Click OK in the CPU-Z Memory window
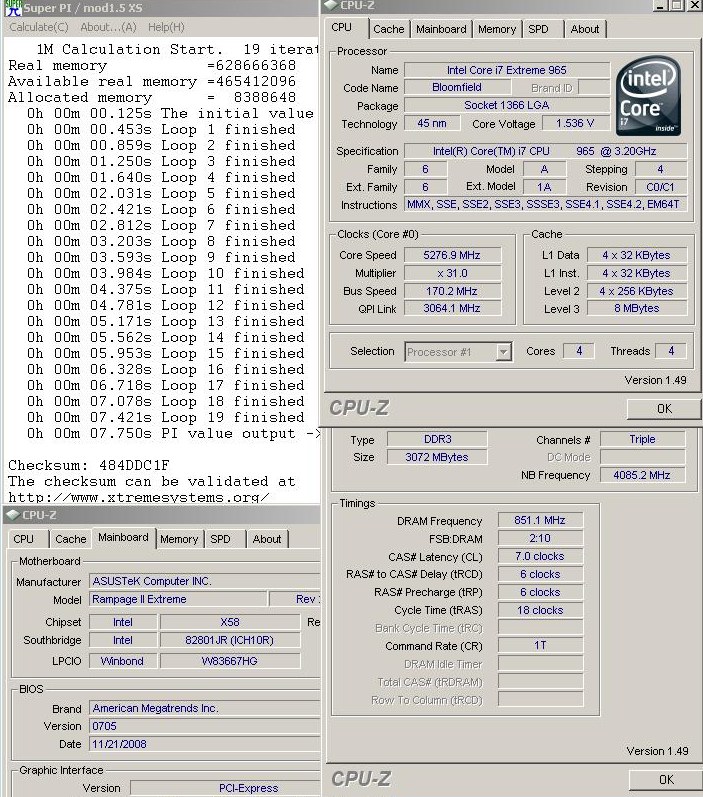This screenshot has height=797, width=703. (x=666, y=780)
